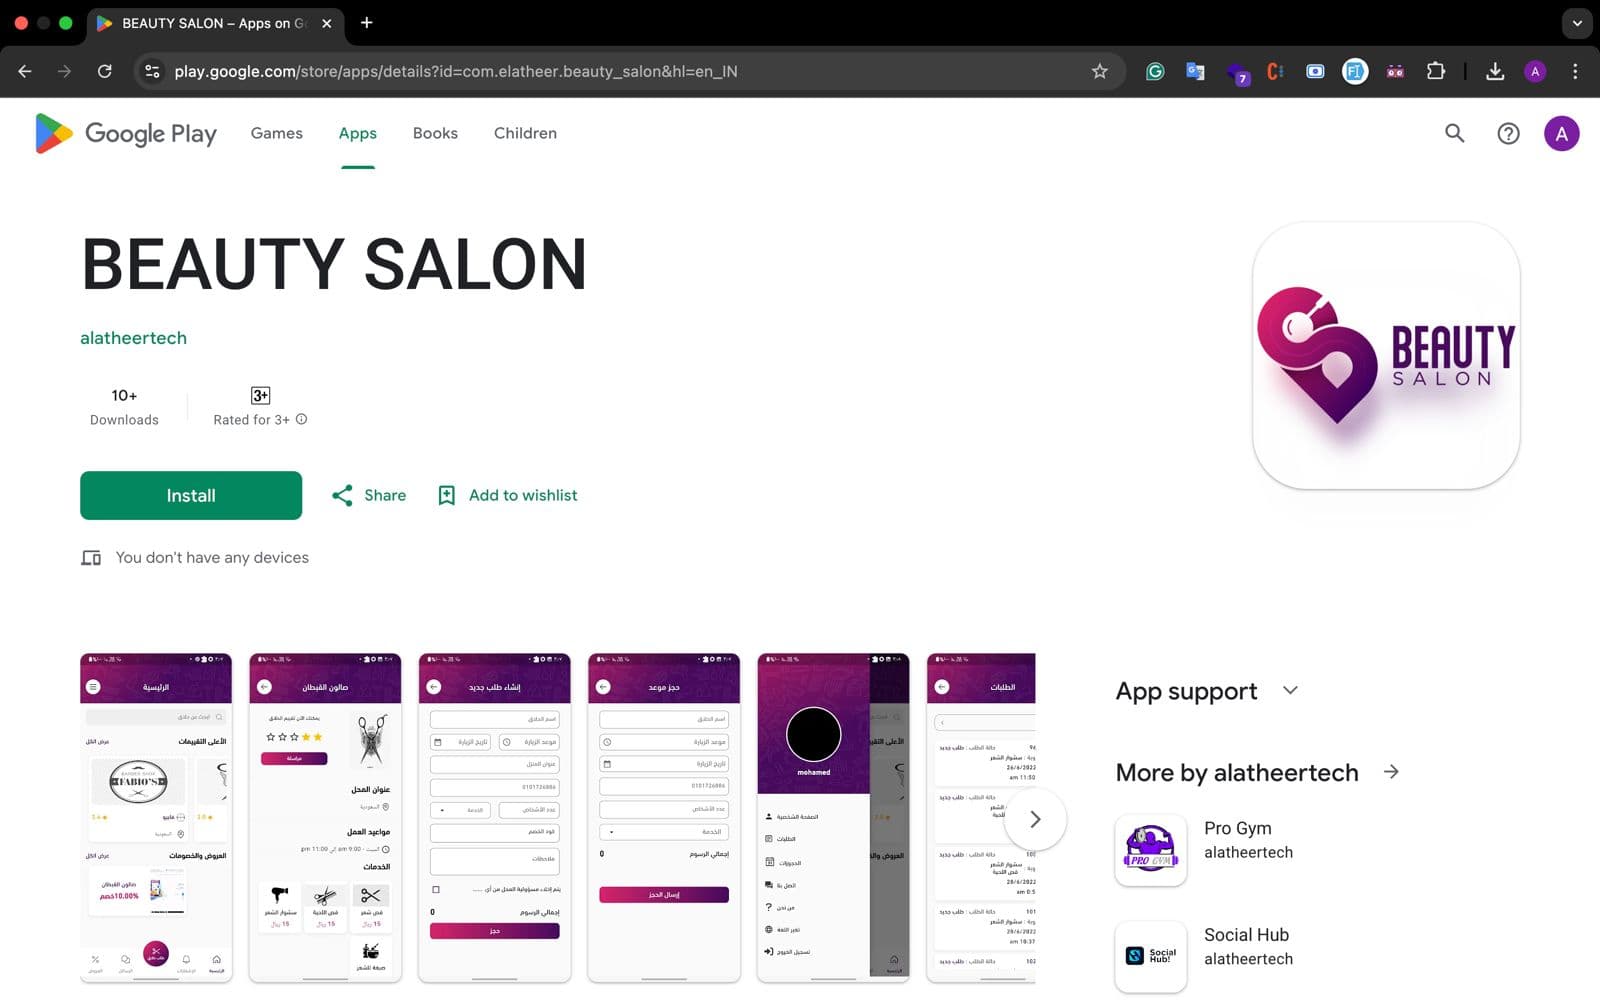The image size is (1600, 1000).
Task: Open the alatheertech developer page
Action: pos(133,338)
